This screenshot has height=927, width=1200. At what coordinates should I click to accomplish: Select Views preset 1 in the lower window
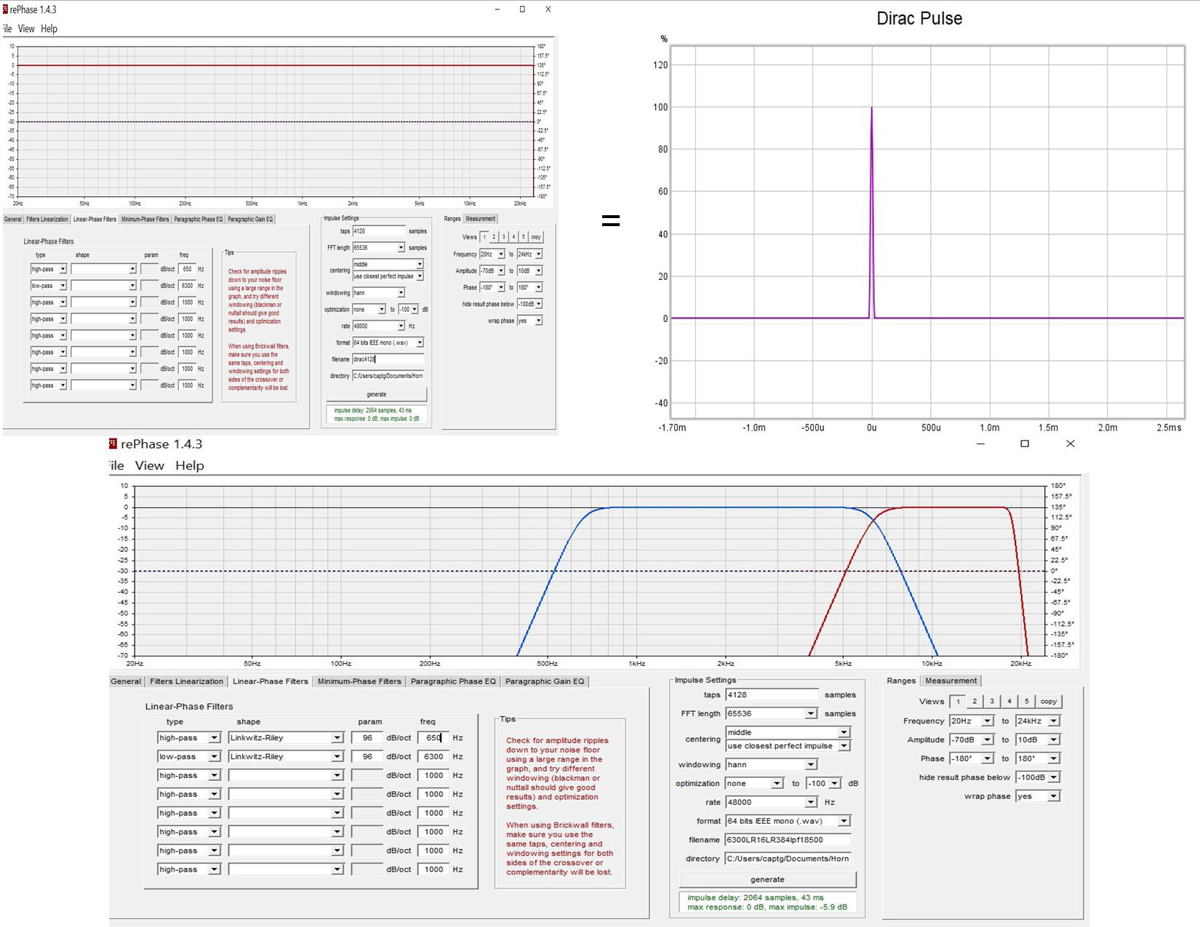(x=958, y=702)
